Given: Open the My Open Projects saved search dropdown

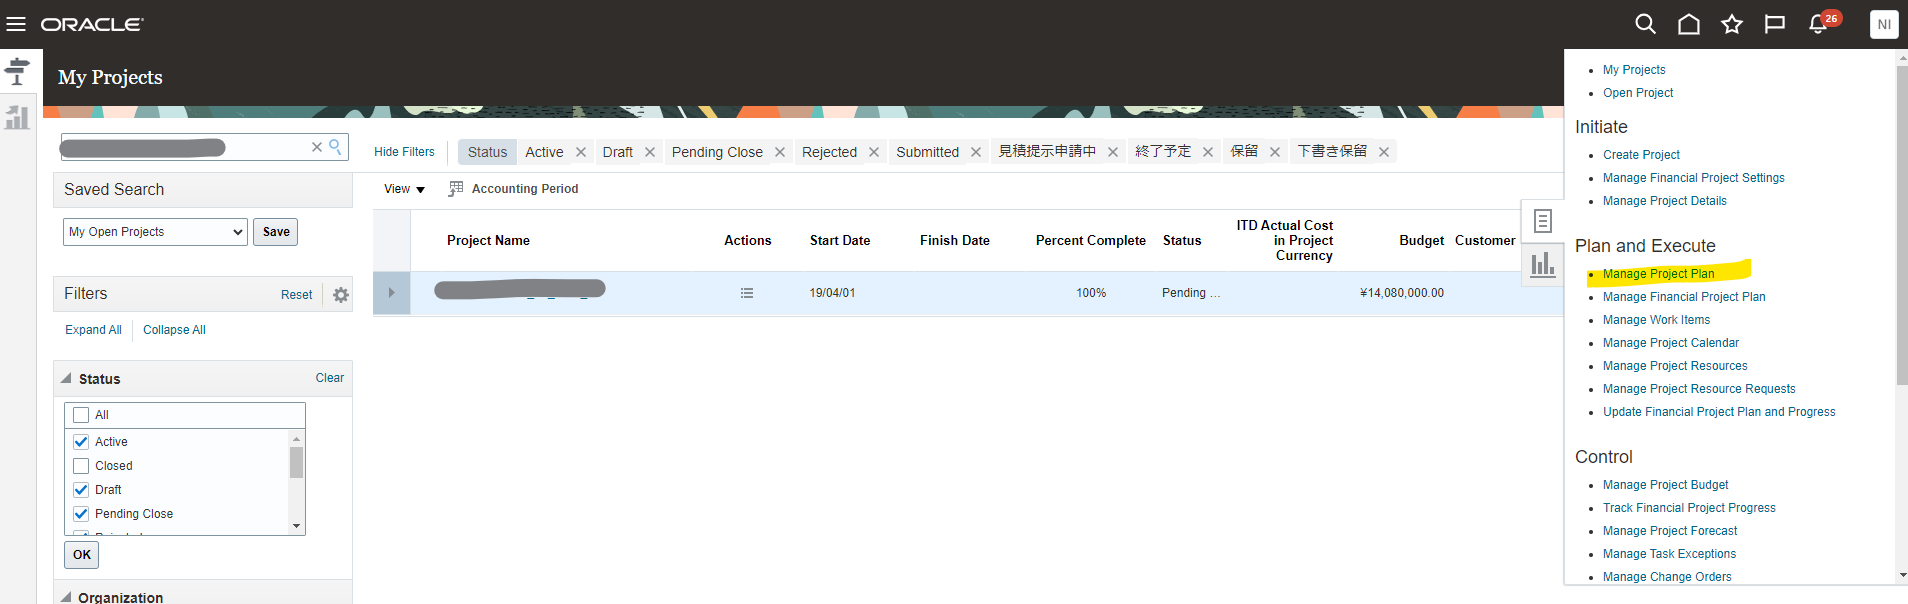Looking at the screenshot, I should [x=155, y=232].
